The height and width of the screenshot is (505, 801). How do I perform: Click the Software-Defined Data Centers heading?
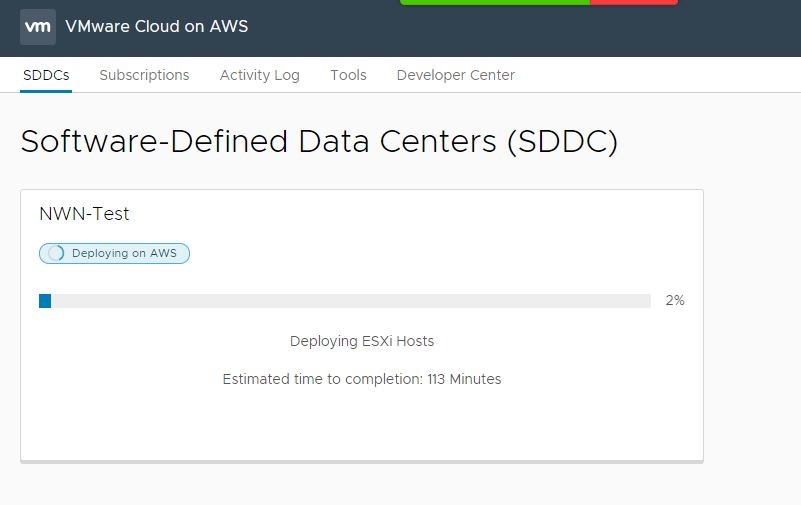[x=319, y=141]
